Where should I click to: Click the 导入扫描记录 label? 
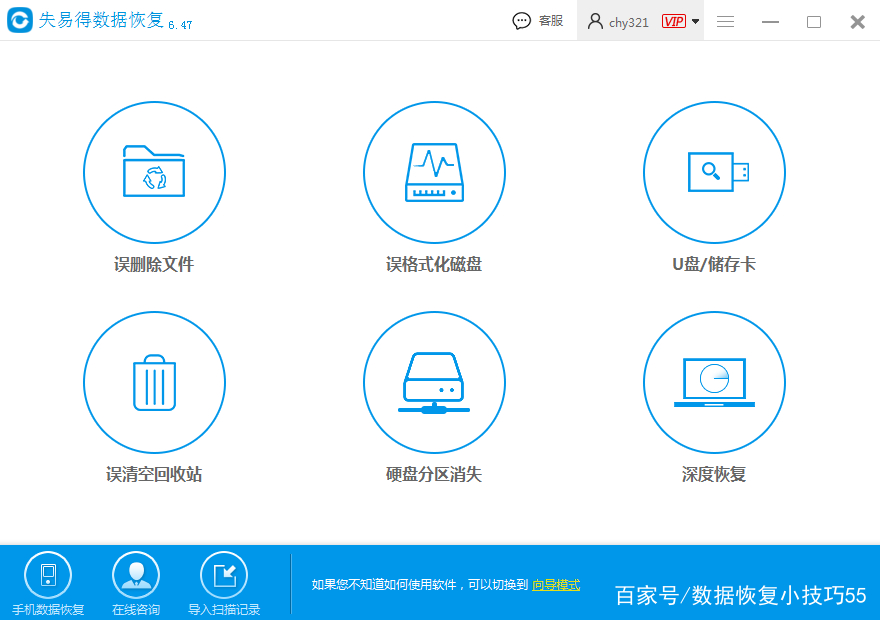(x=224, y=609)
